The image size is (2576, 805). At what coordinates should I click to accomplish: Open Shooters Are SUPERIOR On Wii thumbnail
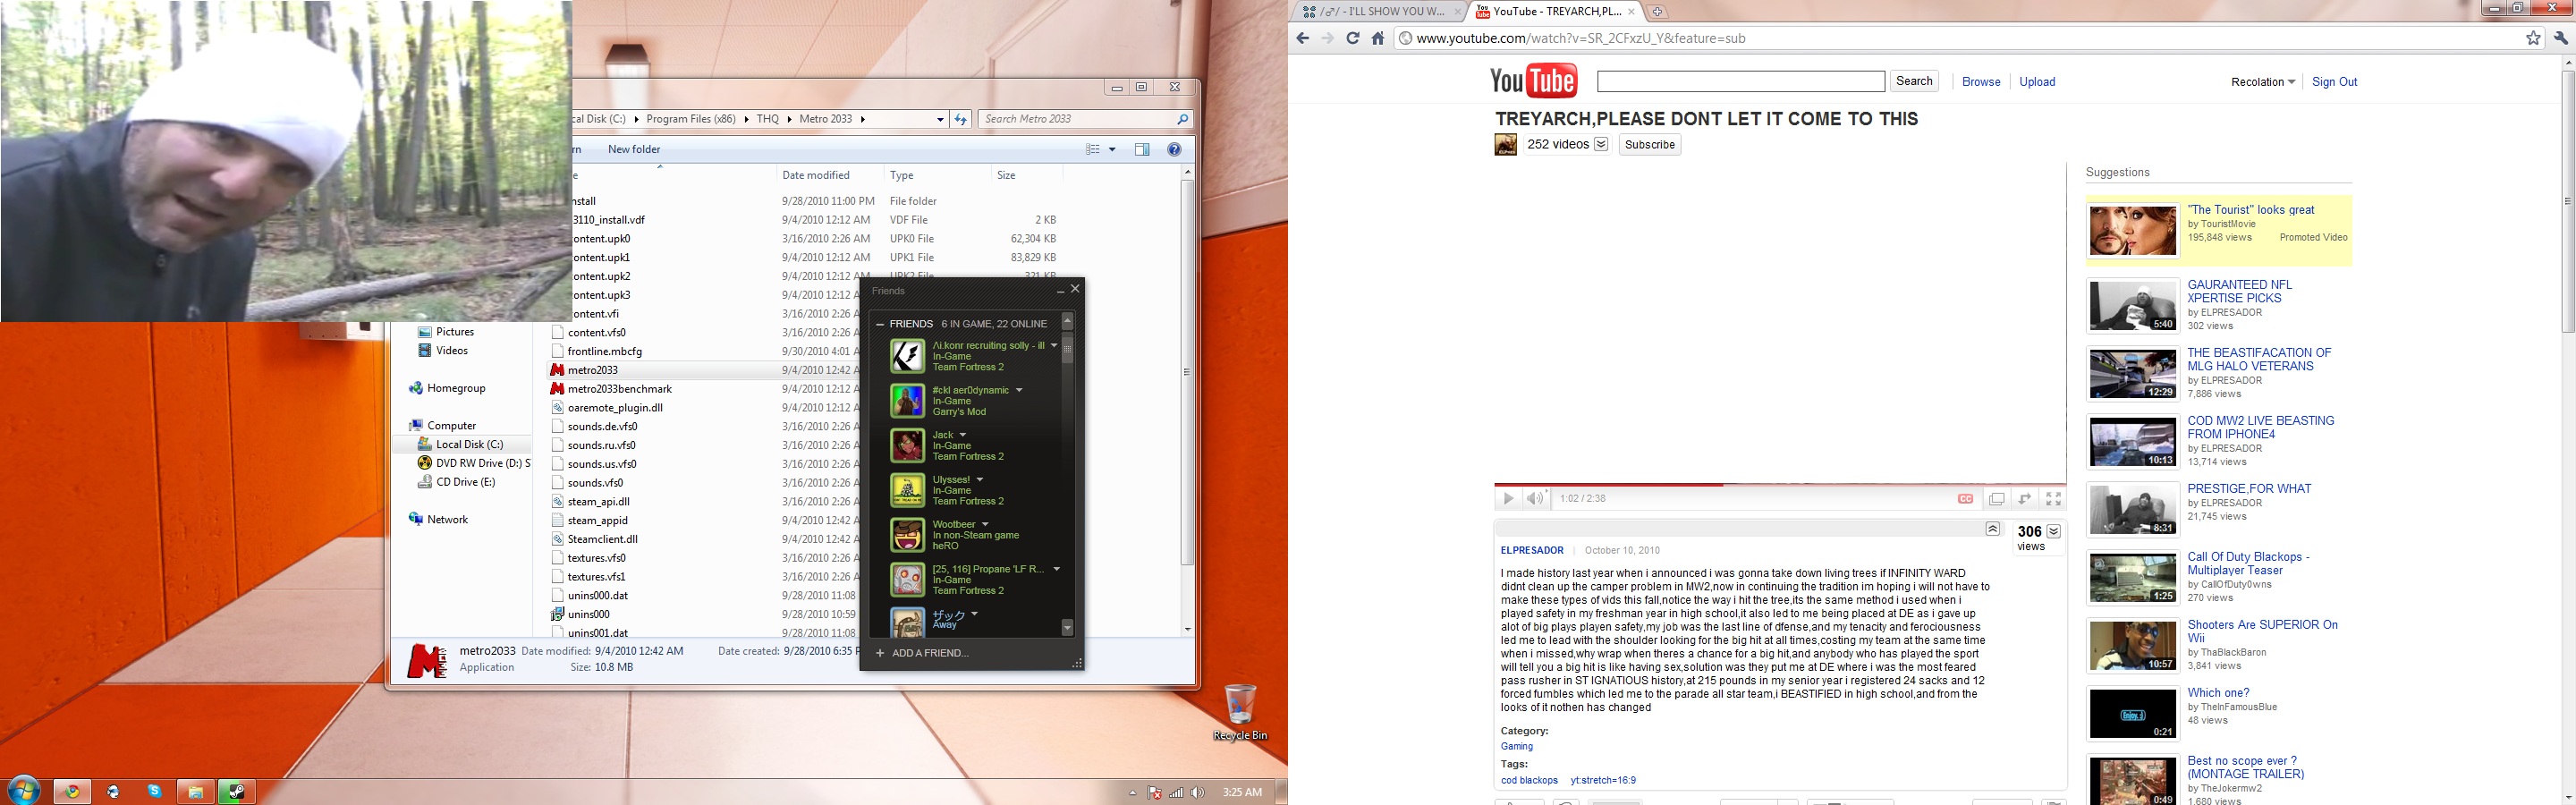tap(2133, 645)
